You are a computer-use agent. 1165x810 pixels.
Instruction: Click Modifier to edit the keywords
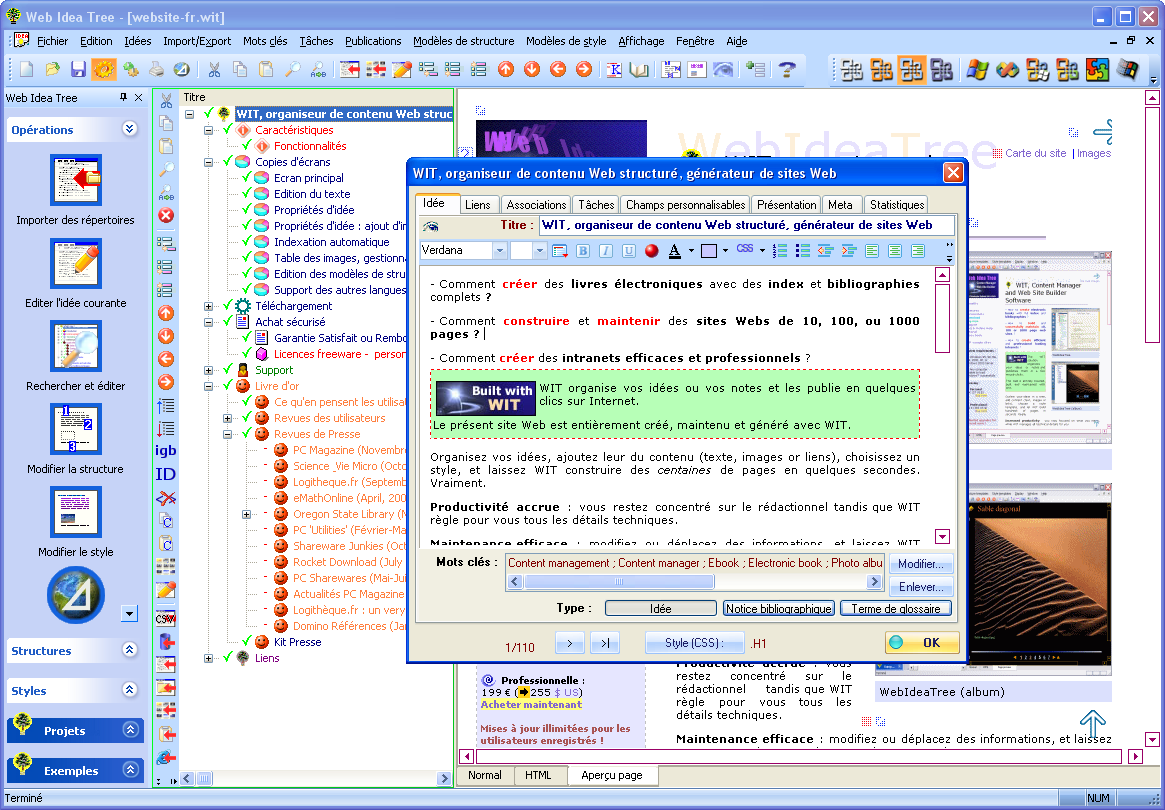(919, 563)
